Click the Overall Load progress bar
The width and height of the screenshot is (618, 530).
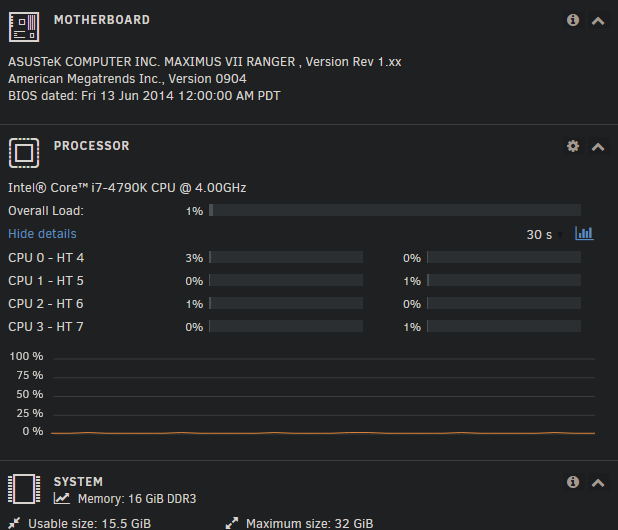pos(395,210)
